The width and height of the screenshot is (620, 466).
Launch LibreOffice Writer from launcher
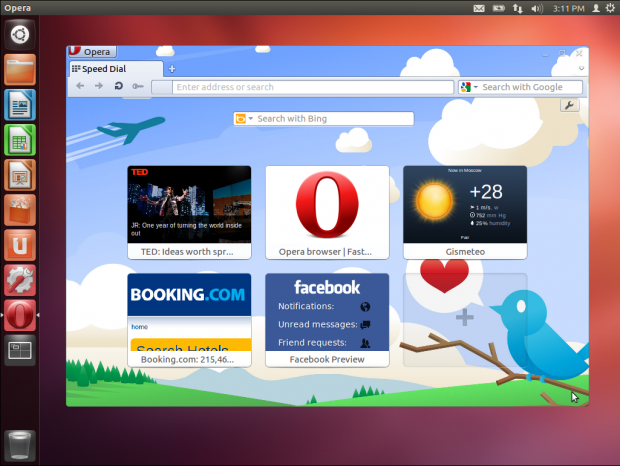tap(20, 105)
